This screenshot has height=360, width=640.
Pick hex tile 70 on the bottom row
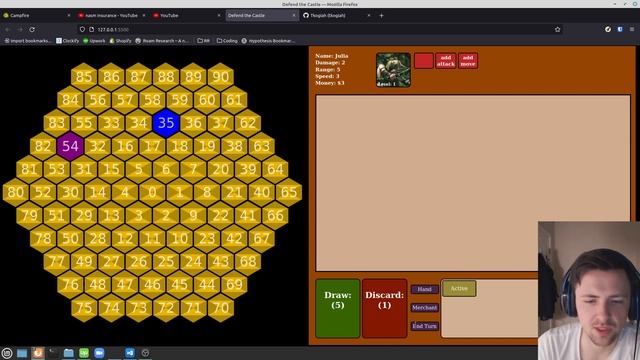220,308
